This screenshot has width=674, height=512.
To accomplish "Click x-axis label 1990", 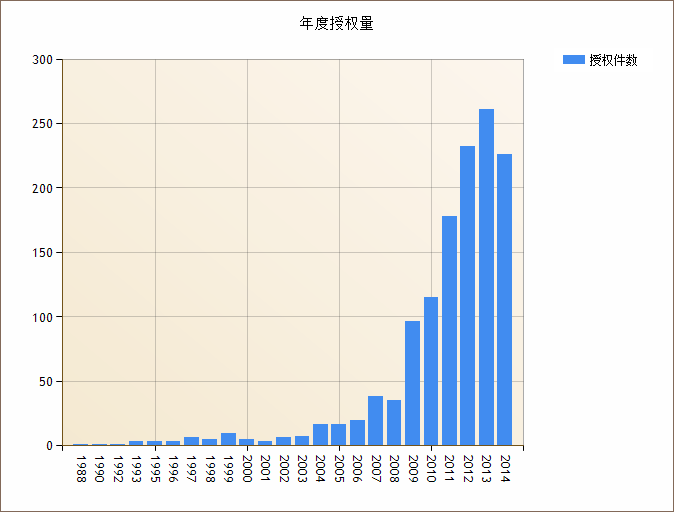I will coord(99,469).
